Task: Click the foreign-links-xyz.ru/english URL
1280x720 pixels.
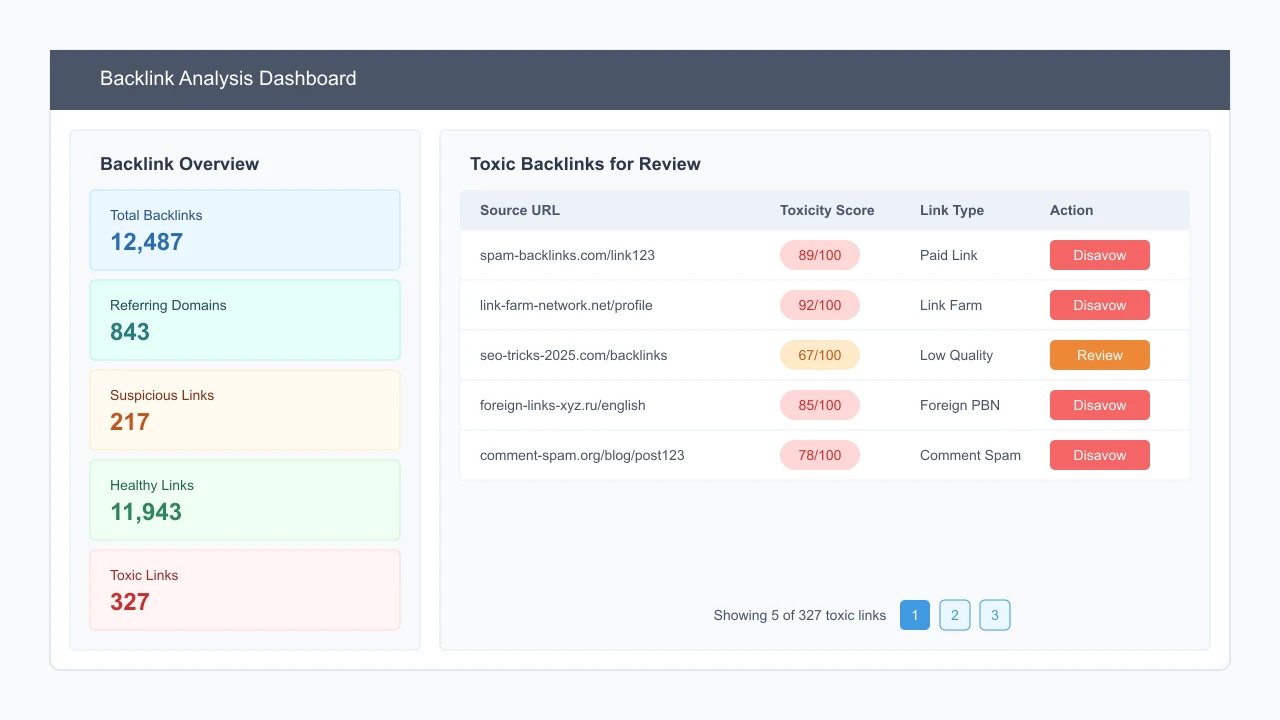Action: coord(563,405)
